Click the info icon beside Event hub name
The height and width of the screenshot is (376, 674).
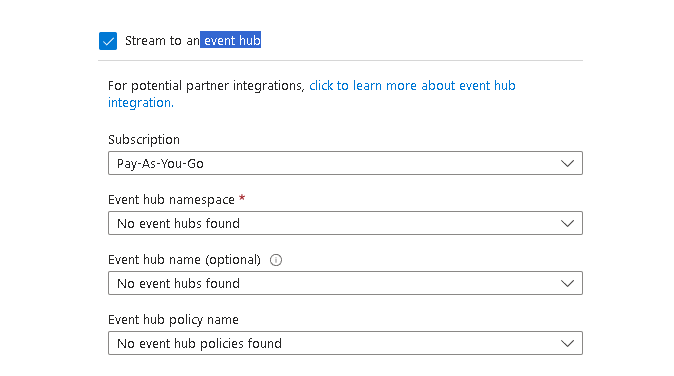(x=276, y=260)
